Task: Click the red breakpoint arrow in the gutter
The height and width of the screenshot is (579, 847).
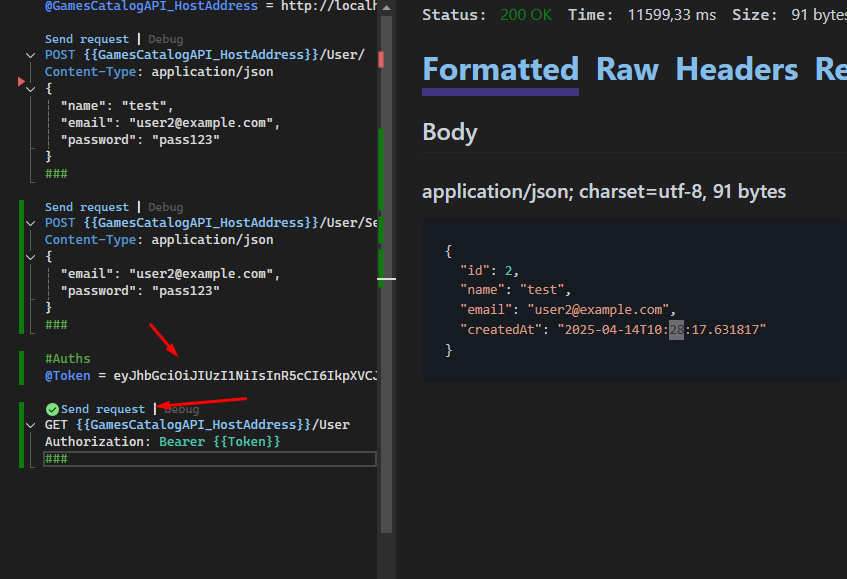Action: [x=21, y=82]
